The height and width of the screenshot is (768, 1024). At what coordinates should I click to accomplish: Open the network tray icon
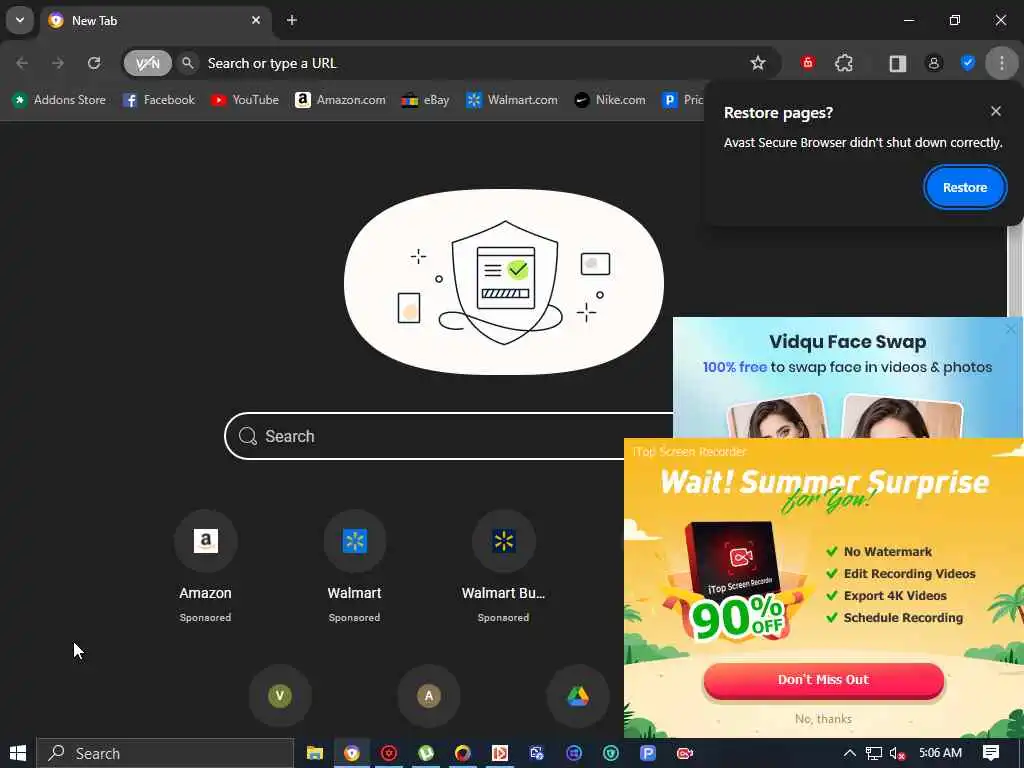[874, 754]
